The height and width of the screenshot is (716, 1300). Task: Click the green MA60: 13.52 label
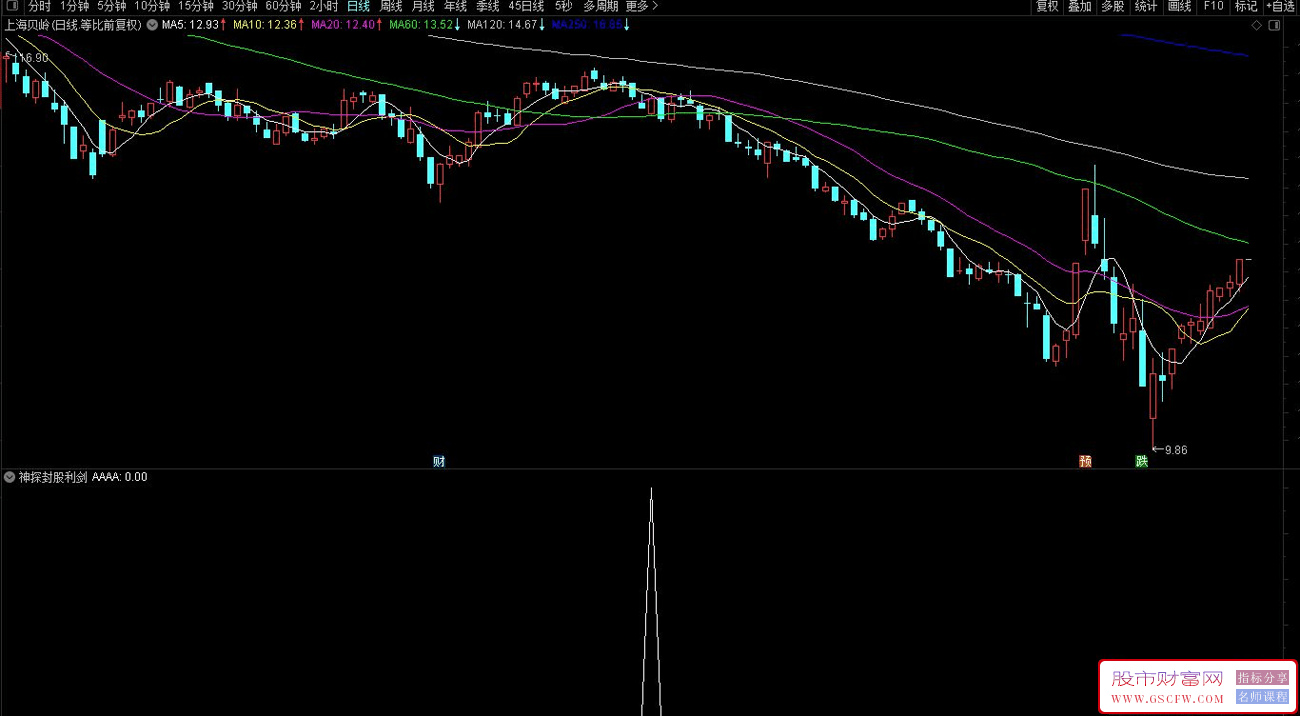point(425,25)
